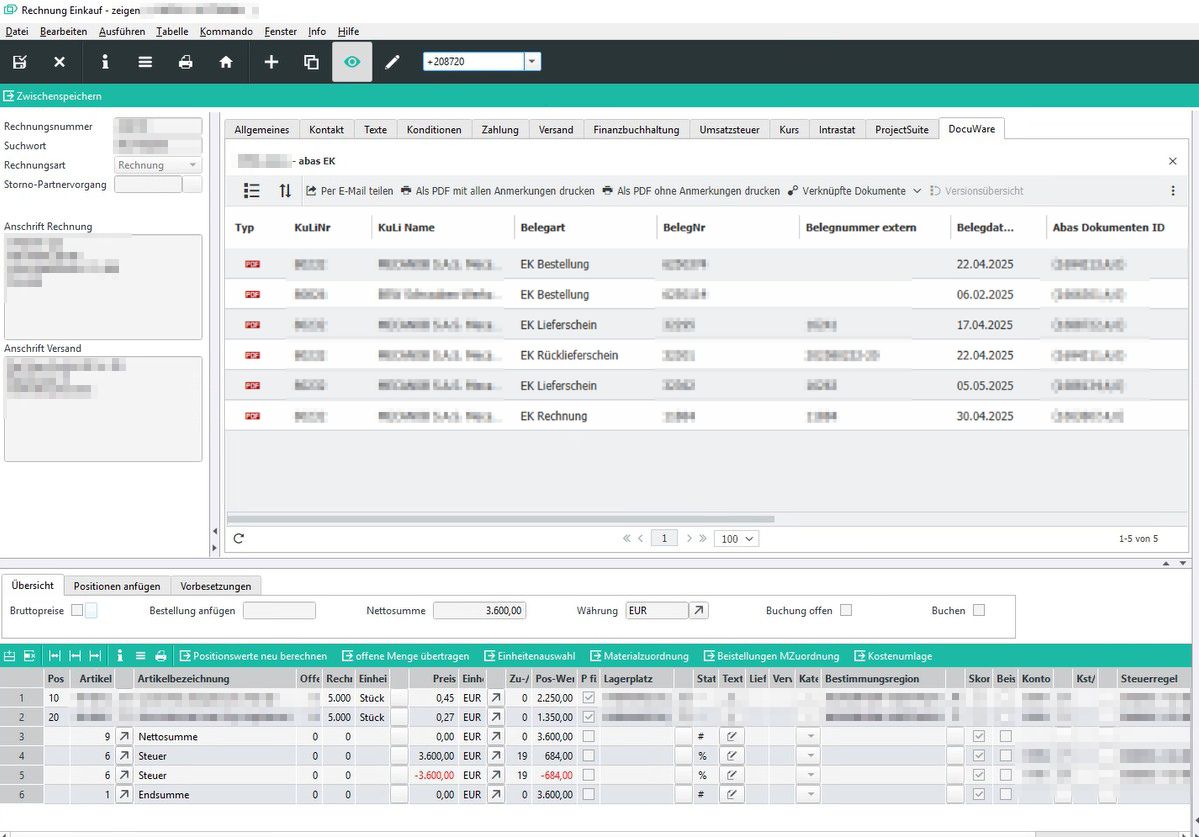This screenshot has width=1199, height=837.
Task: Click the copy record icon in the top toolbar
Action: (311, 62)
